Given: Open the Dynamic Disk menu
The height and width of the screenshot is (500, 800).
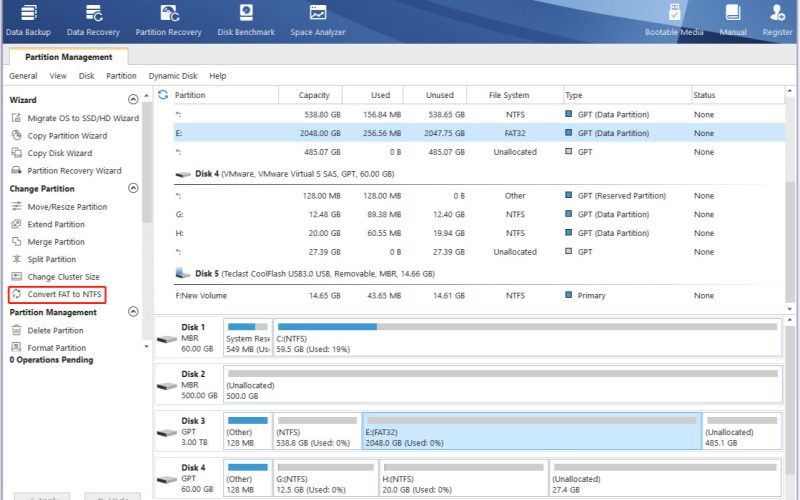Looking at the screenshot, I should tap(173, 76).
